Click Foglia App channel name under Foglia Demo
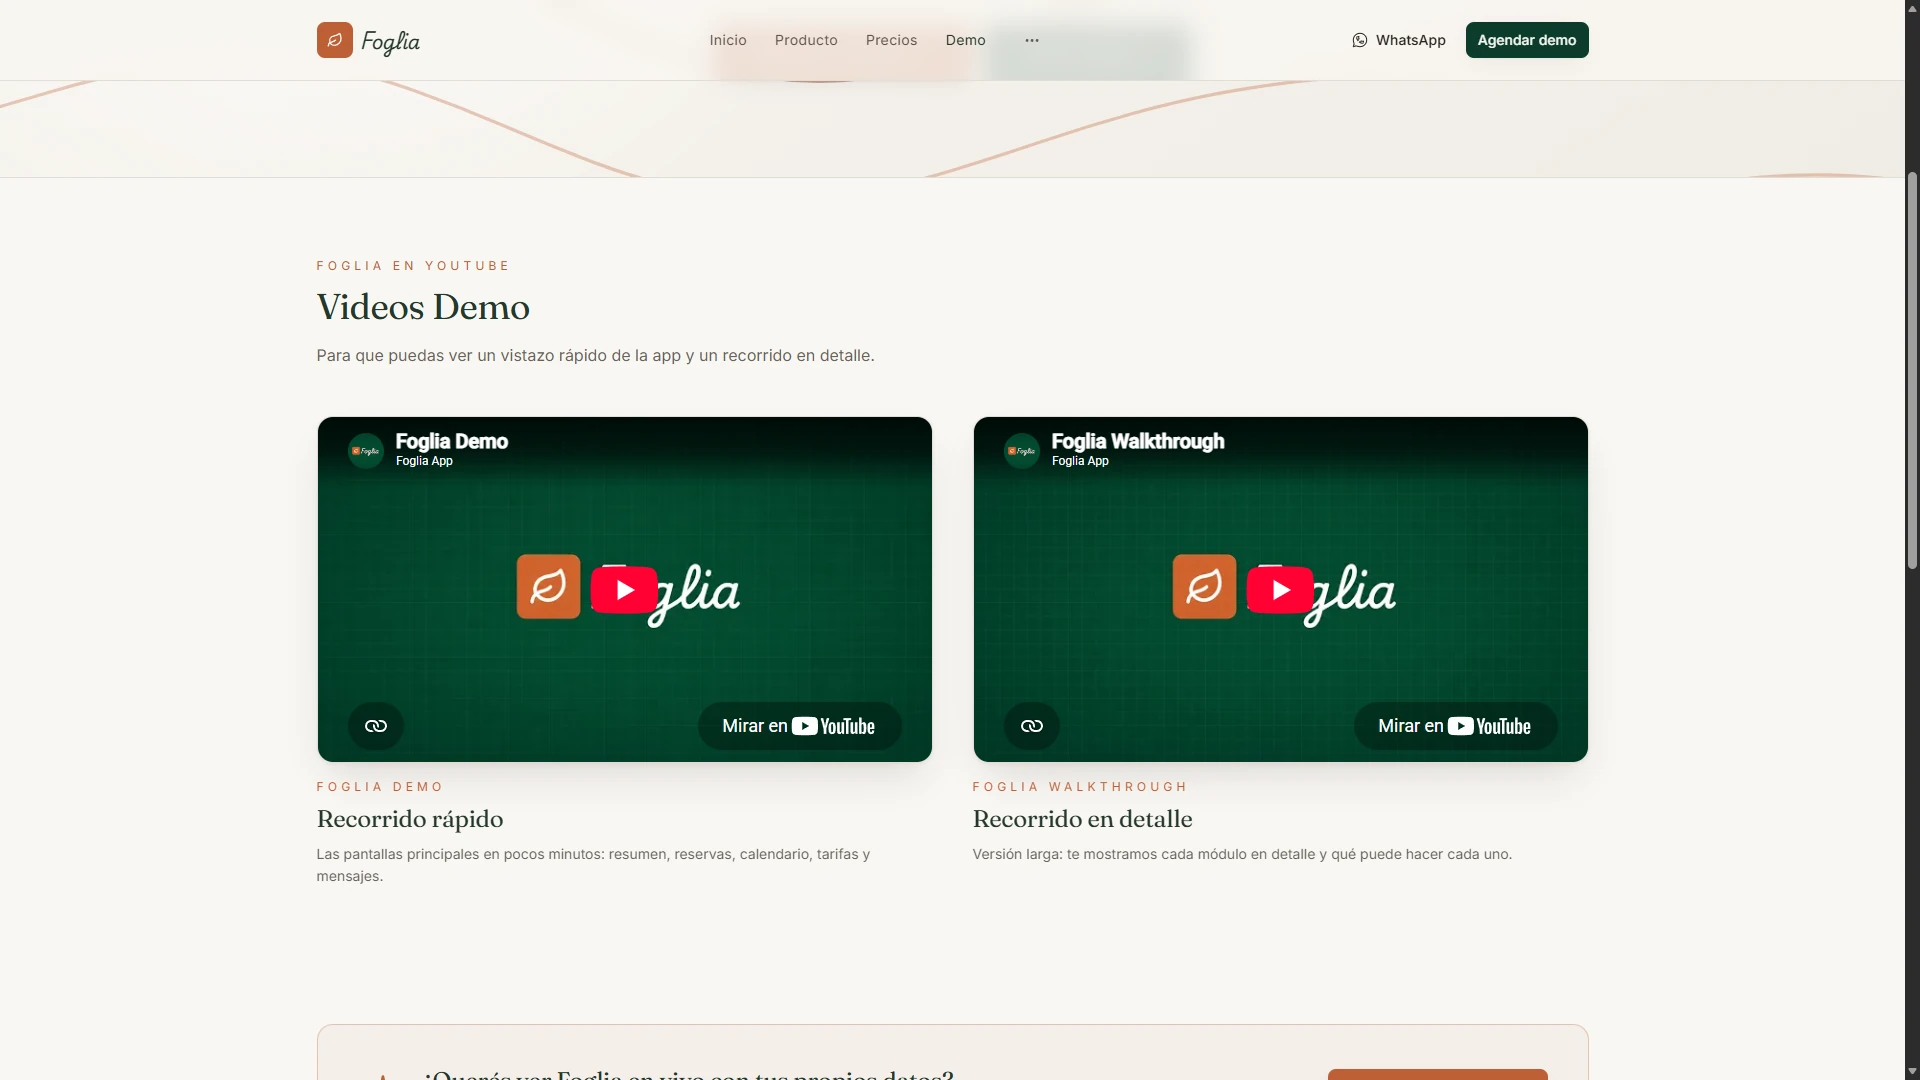This screenshot has height=1080, width=1920. click(x=424, y=461)
